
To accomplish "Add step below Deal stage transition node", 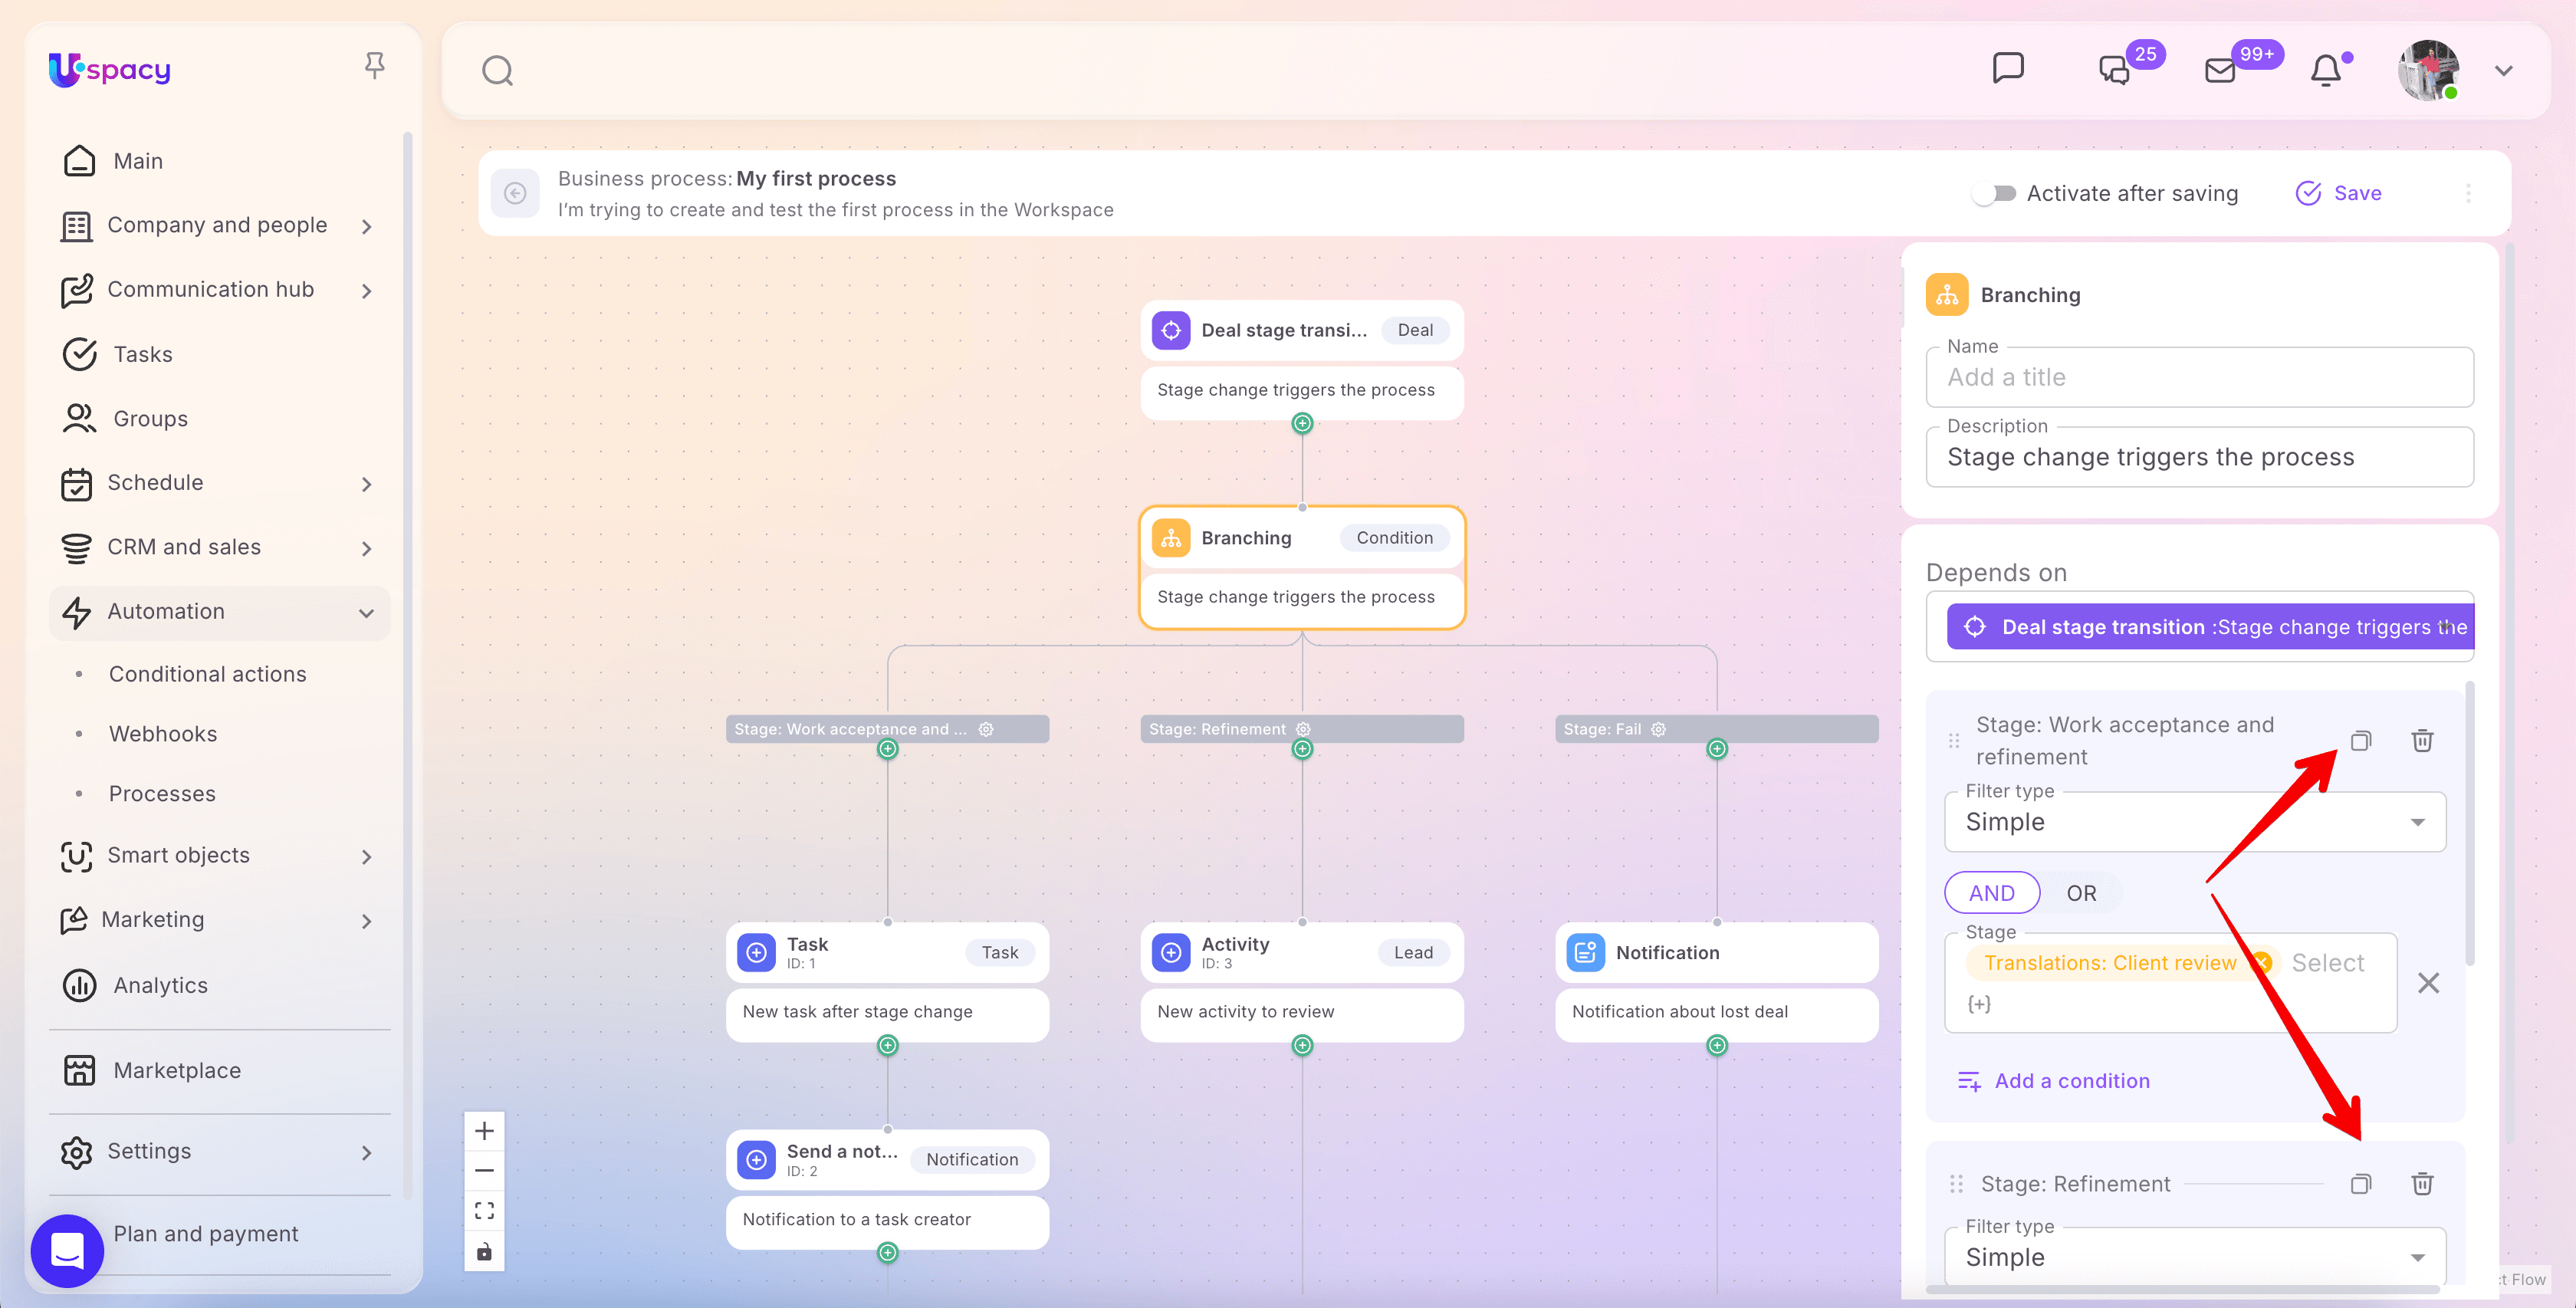I will (1302, 424).
